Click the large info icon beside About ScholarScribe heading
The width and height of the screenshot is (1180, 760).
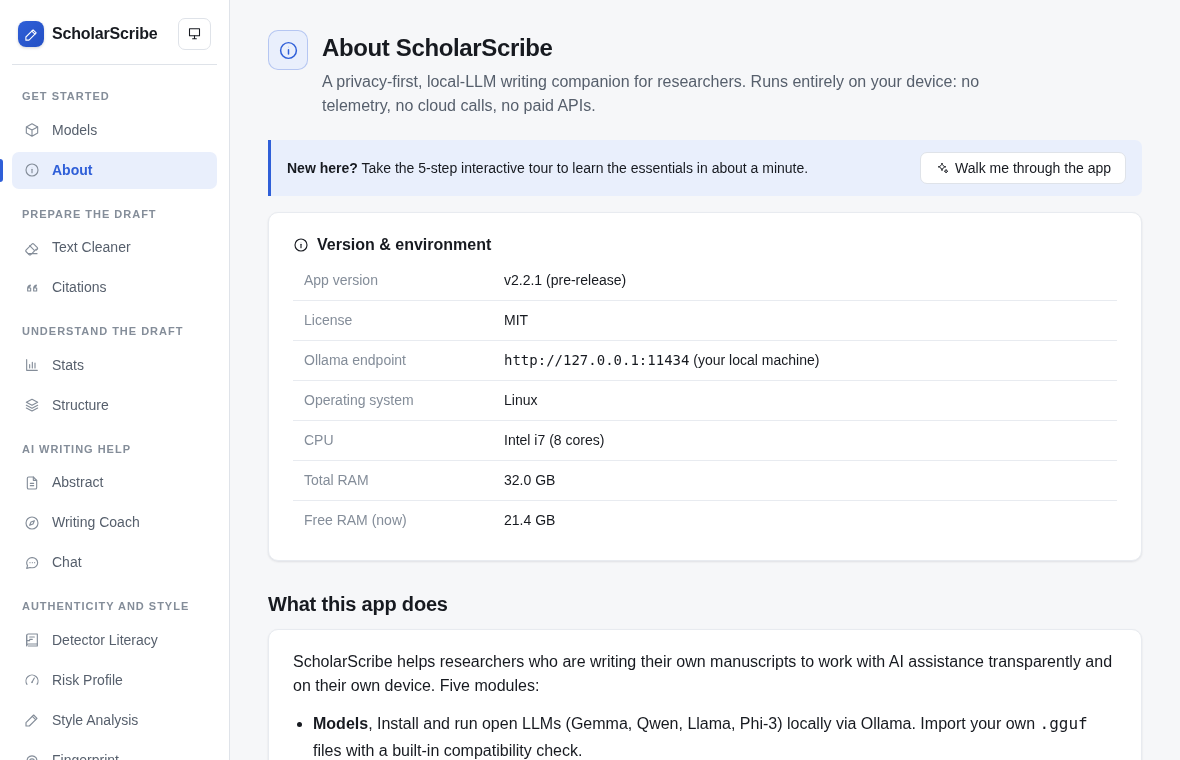288,50
